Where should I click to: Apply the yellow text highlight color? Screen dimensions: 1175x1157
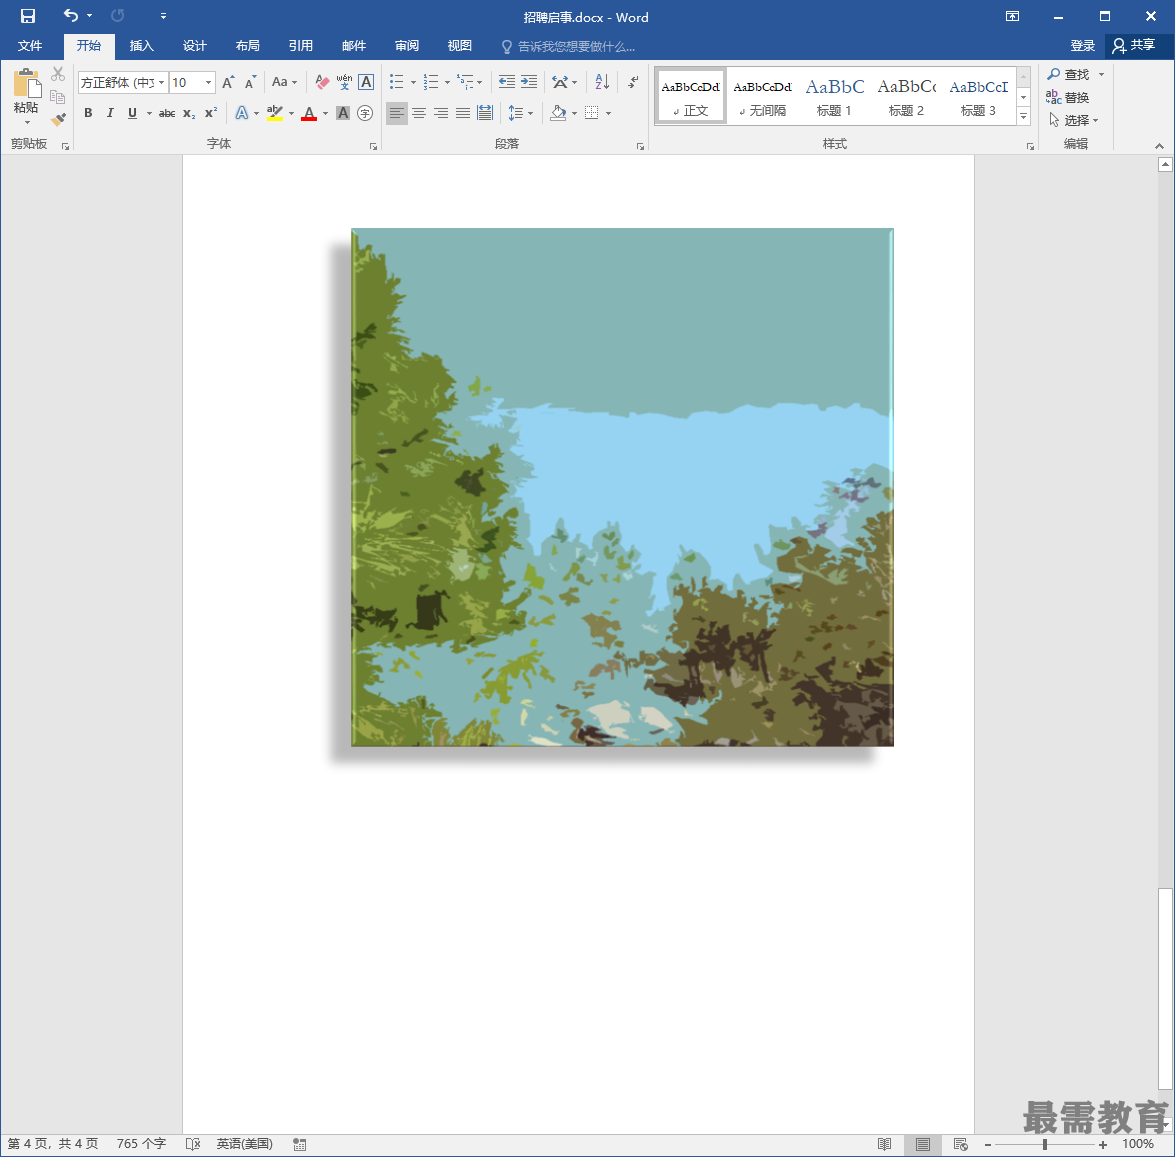pos(274,113)
